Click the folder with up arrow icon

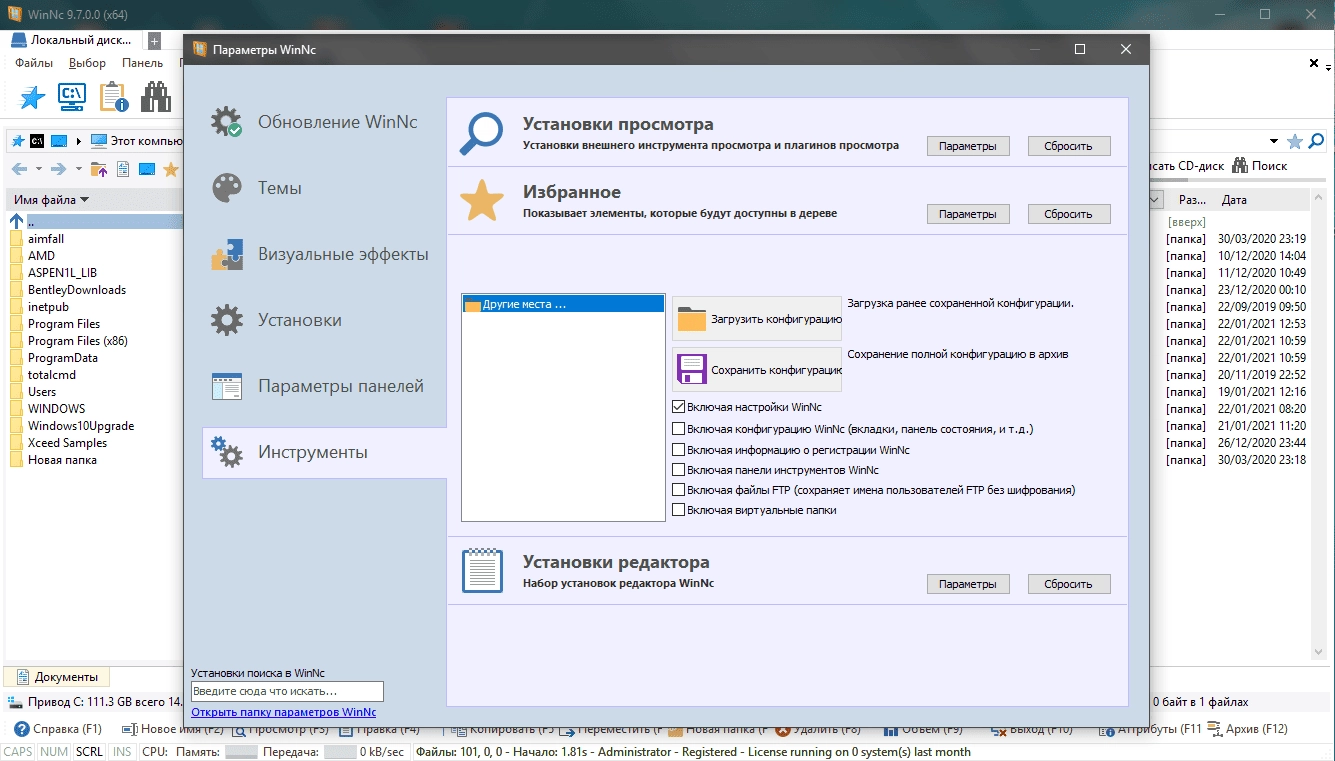(99, 169)
